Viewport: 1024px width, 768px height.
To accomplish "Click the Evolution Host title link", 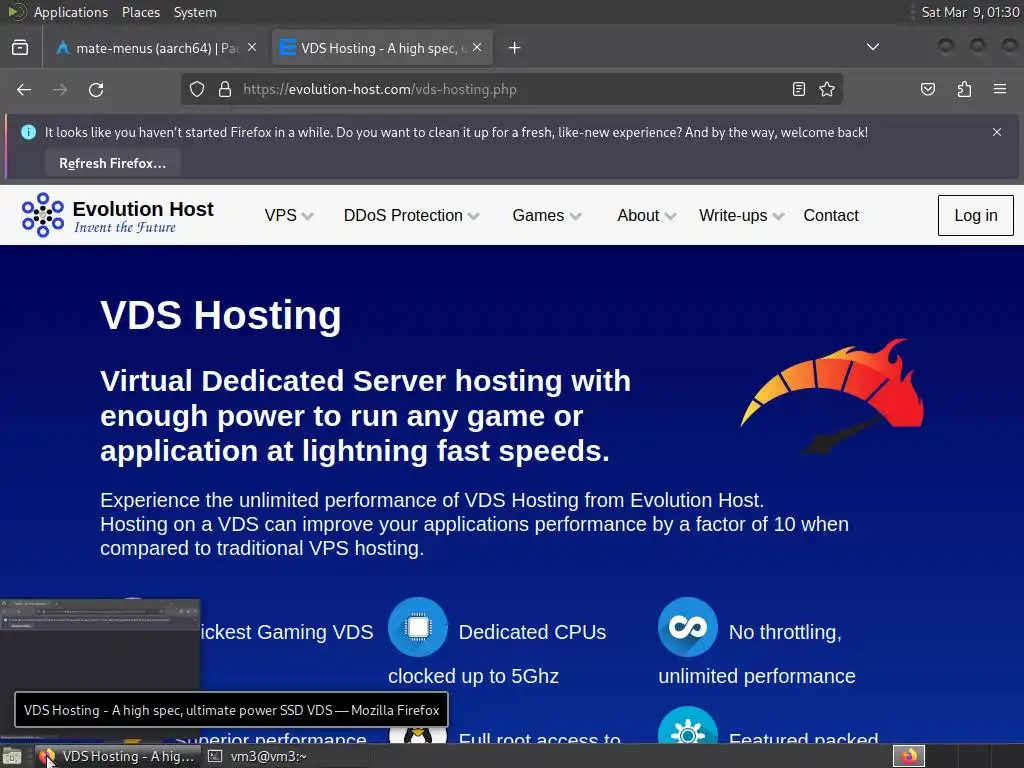I will [142, 209].
